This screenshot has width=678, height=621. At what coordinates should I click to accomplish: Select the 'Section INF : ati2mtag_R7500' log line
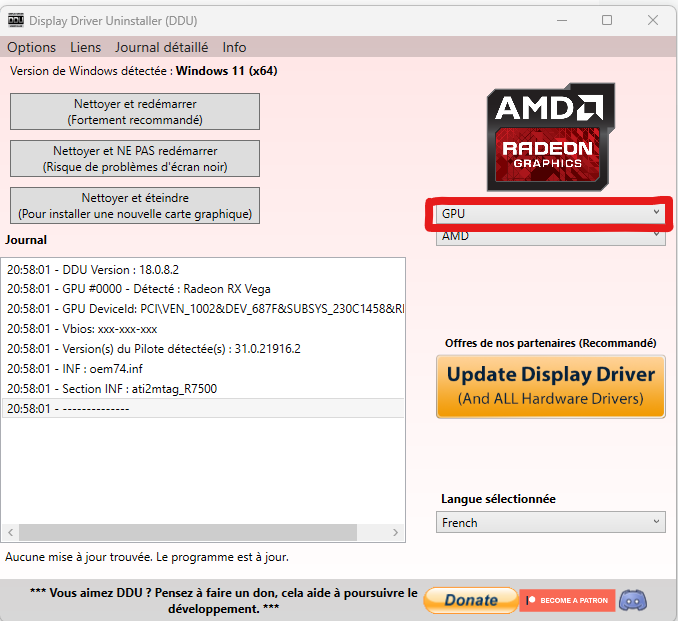point(203,388)
